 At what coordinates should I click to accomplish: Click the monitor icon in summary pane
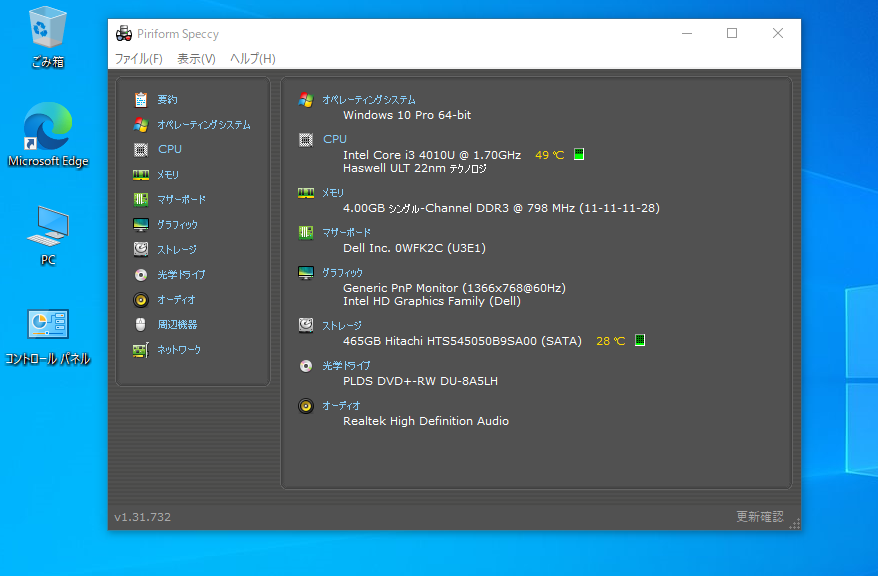pos(306,273)
